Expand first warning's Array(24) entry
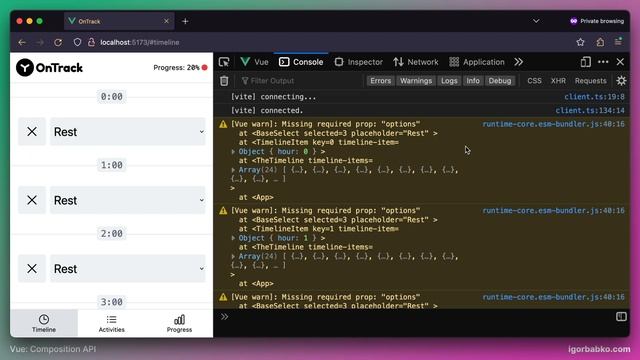 [233, 170]
